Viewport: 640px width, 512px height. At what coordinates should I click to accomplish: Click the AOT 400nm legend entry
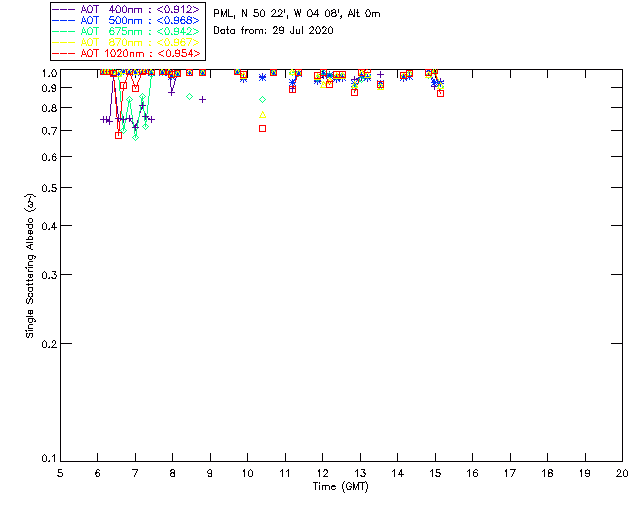tap(126, 9)
